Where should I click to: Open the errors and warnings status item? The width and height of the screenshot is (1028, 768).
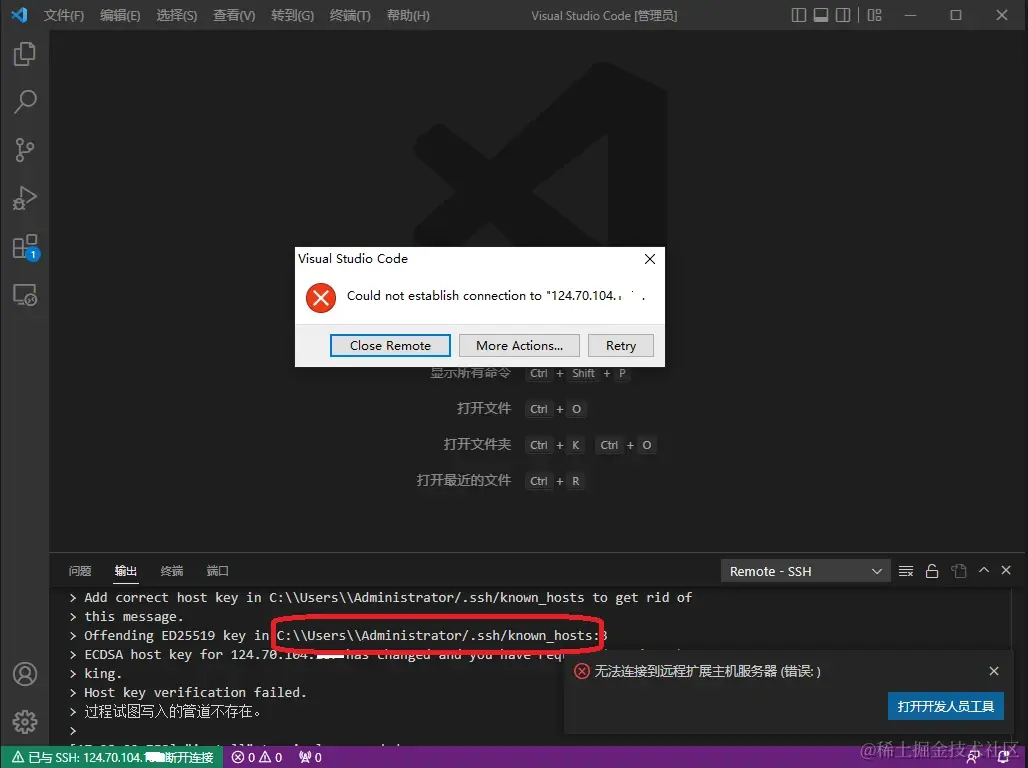point(257,758)
